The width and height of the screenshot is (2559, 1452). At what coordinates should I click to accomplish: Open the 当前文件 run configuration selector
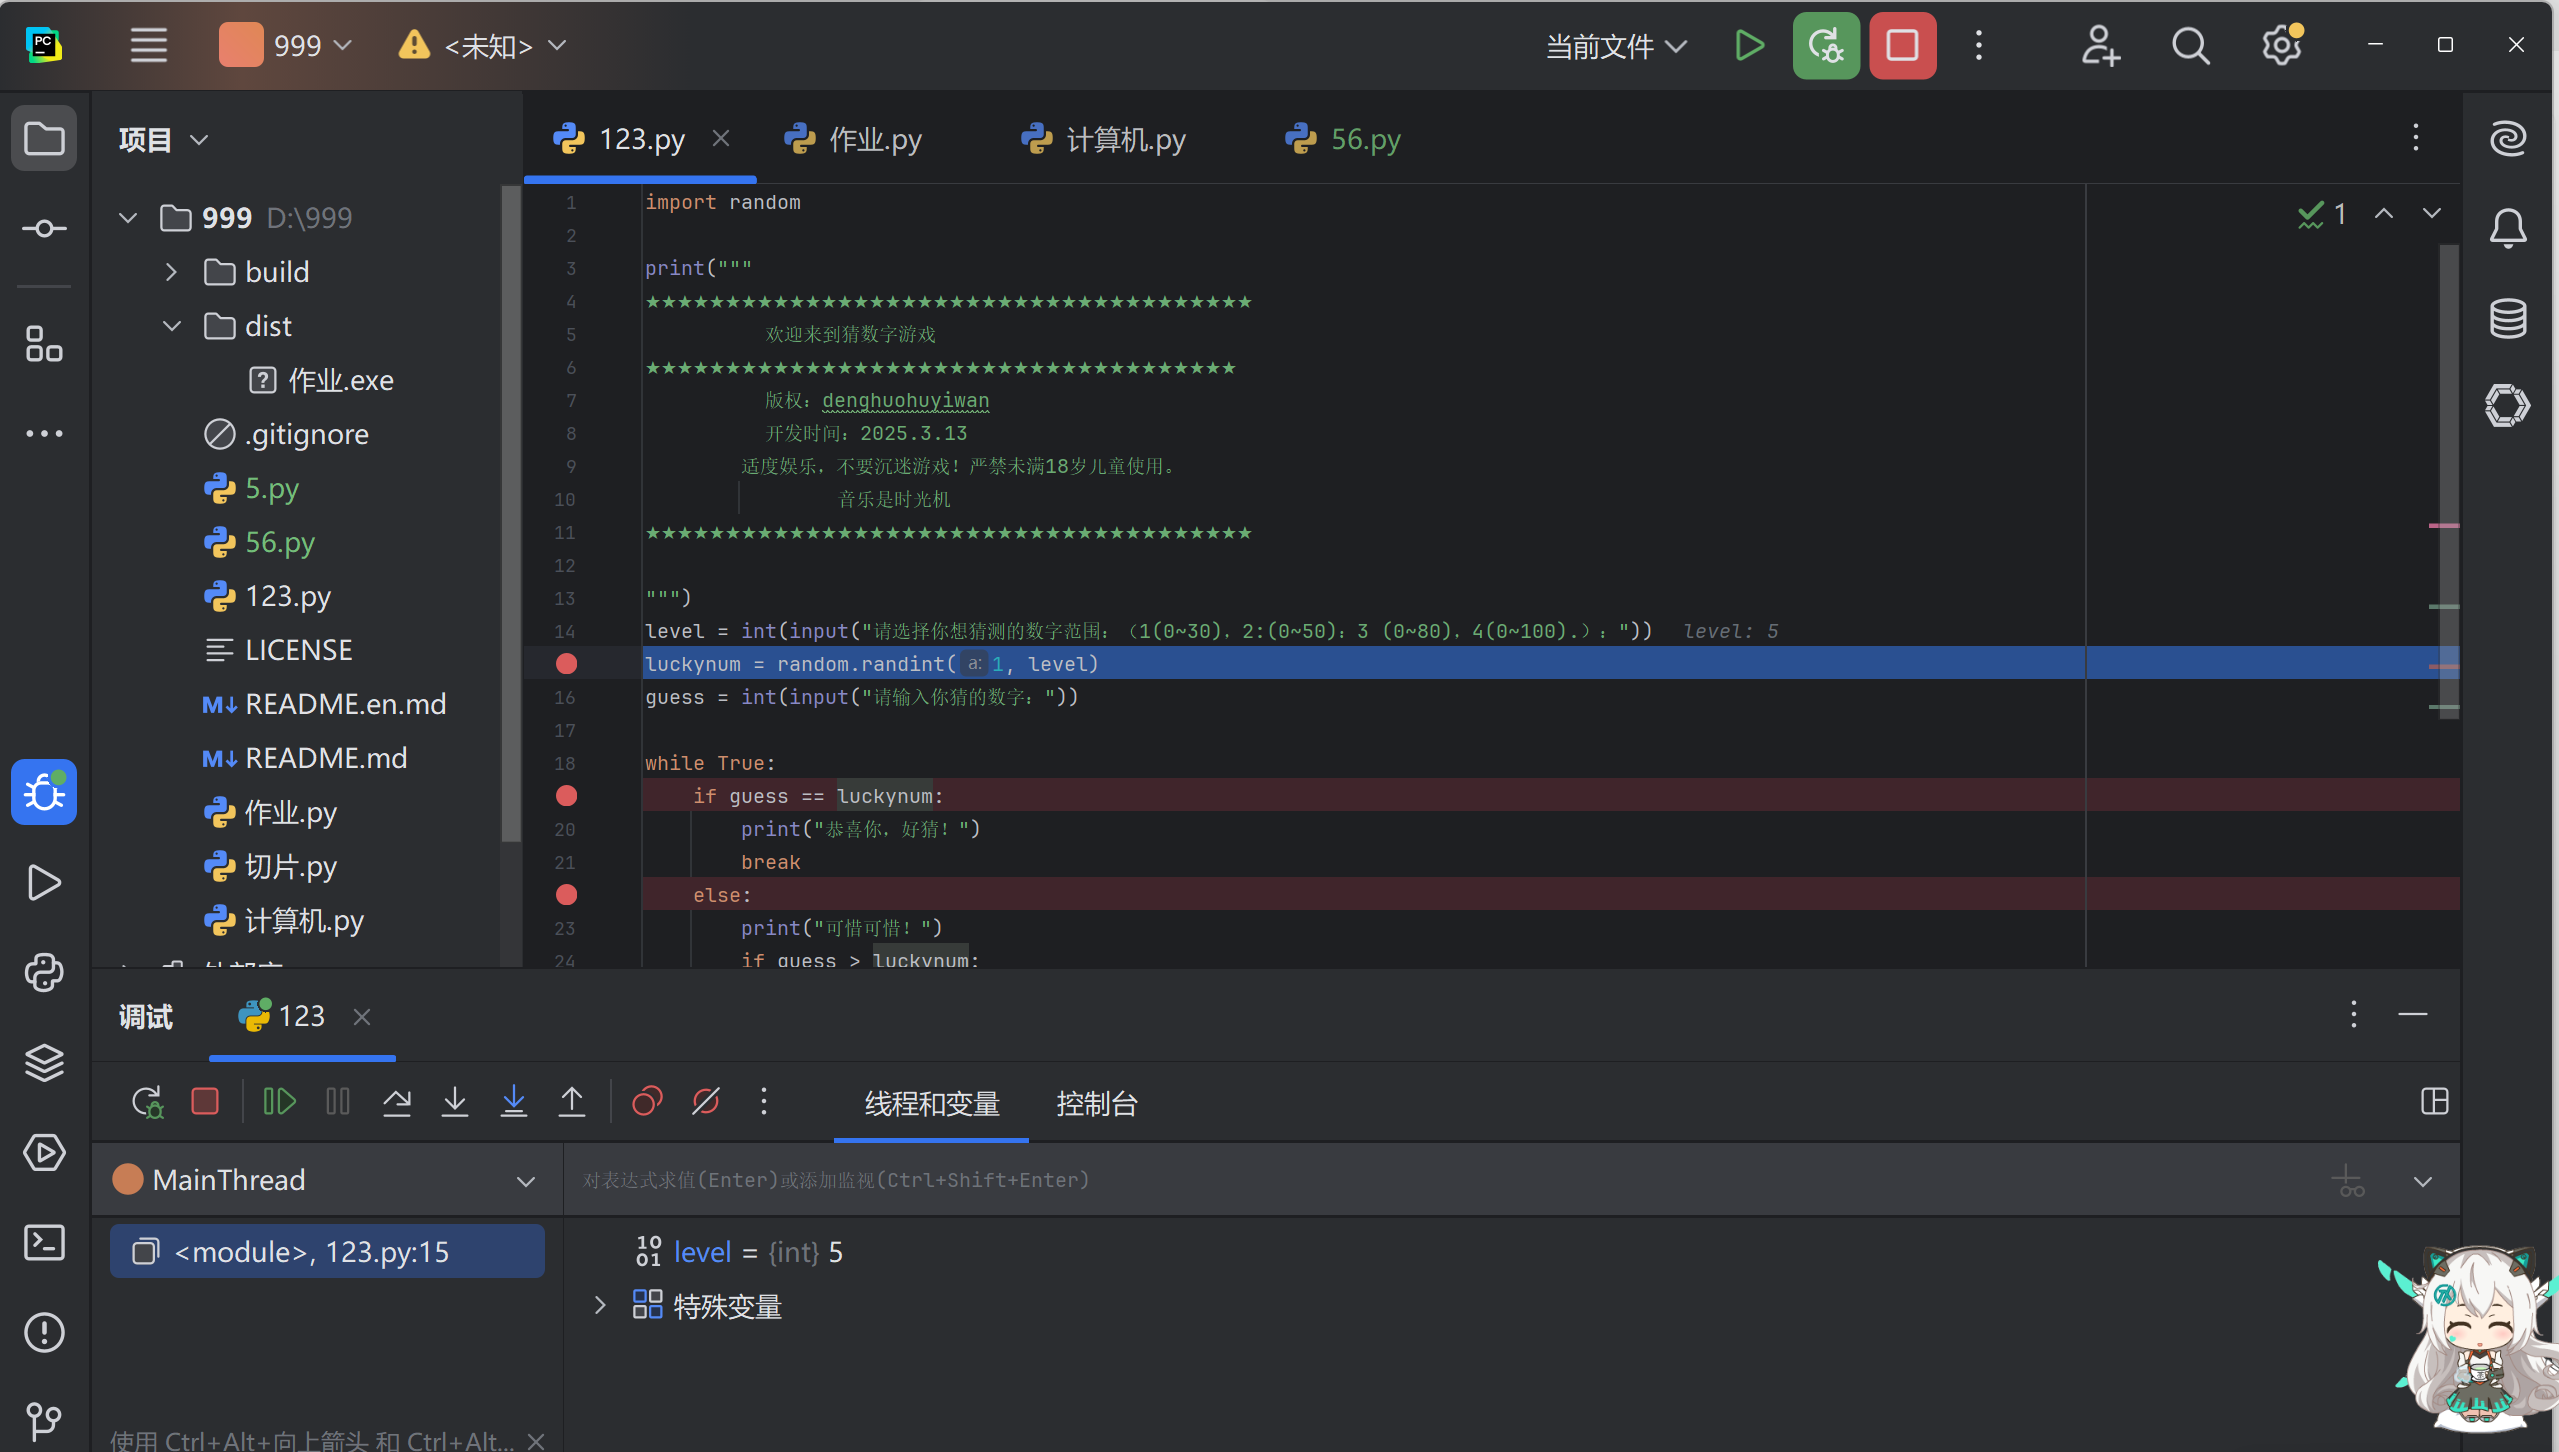(1616, 46)
